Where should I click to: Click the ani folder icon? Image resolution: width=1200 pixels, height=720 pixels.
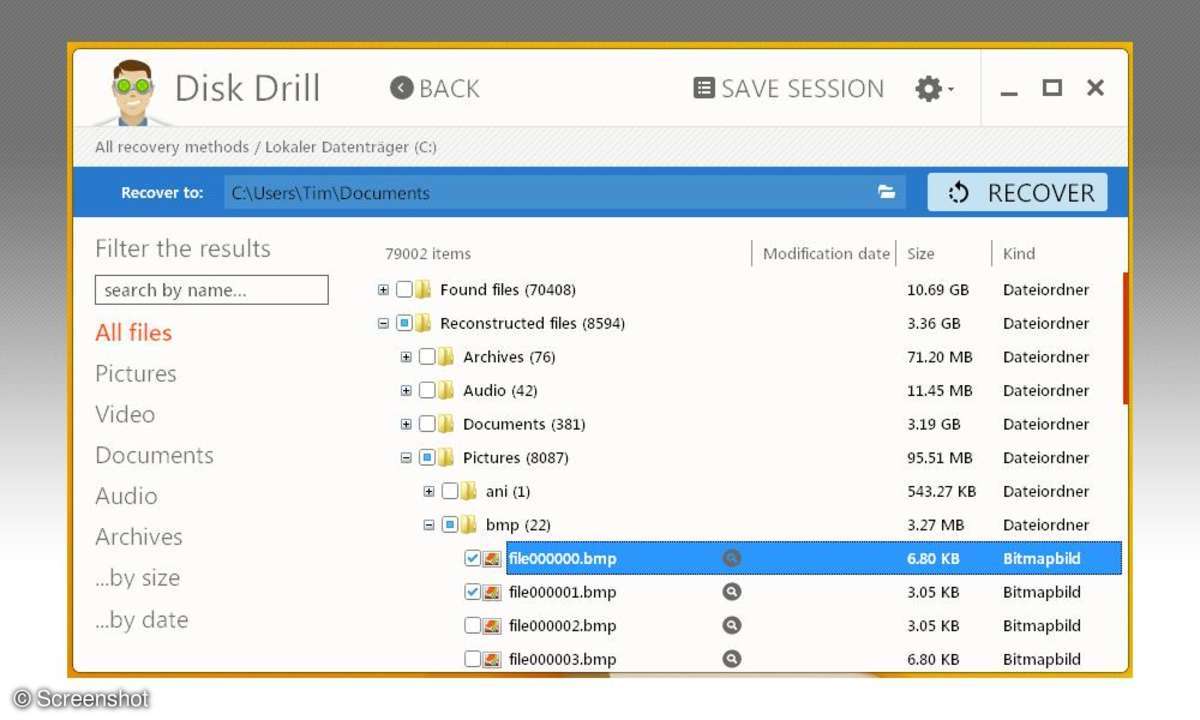pyautogui.click(x=469, y=491)
